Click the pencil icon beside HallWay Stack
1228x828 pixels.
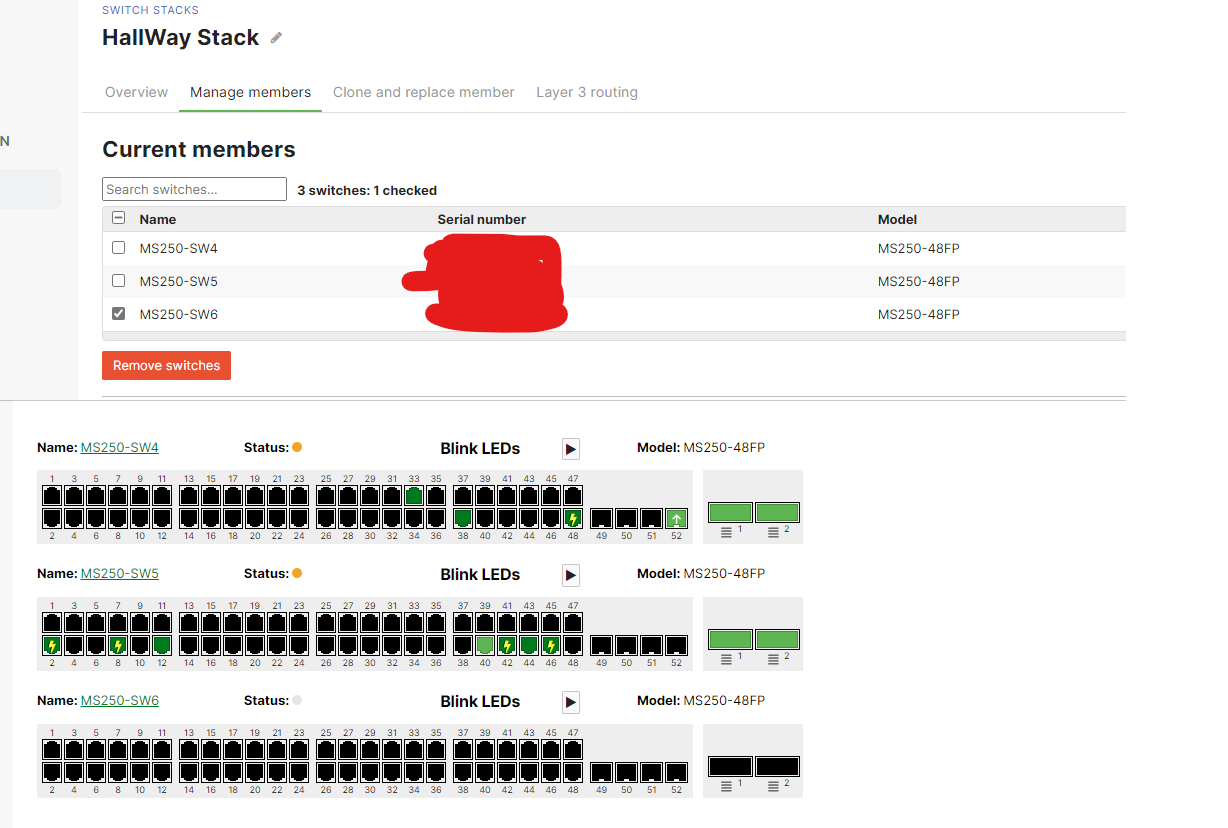coord(277,38)
